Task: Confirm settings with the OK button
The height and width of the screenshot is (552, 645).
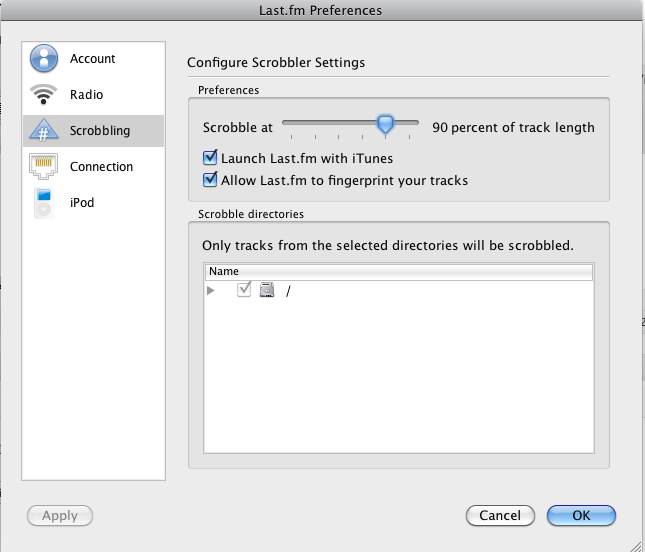Action: point(581,515)
